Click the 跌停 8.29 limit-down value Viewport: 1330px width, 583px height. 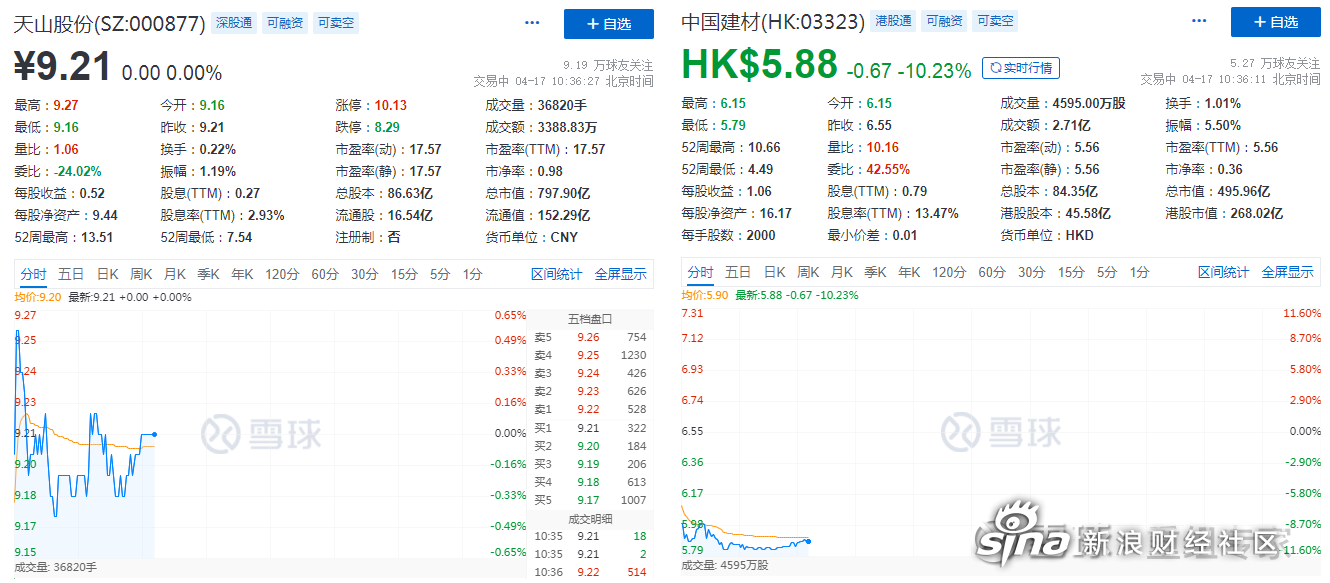tap(387, 127)
